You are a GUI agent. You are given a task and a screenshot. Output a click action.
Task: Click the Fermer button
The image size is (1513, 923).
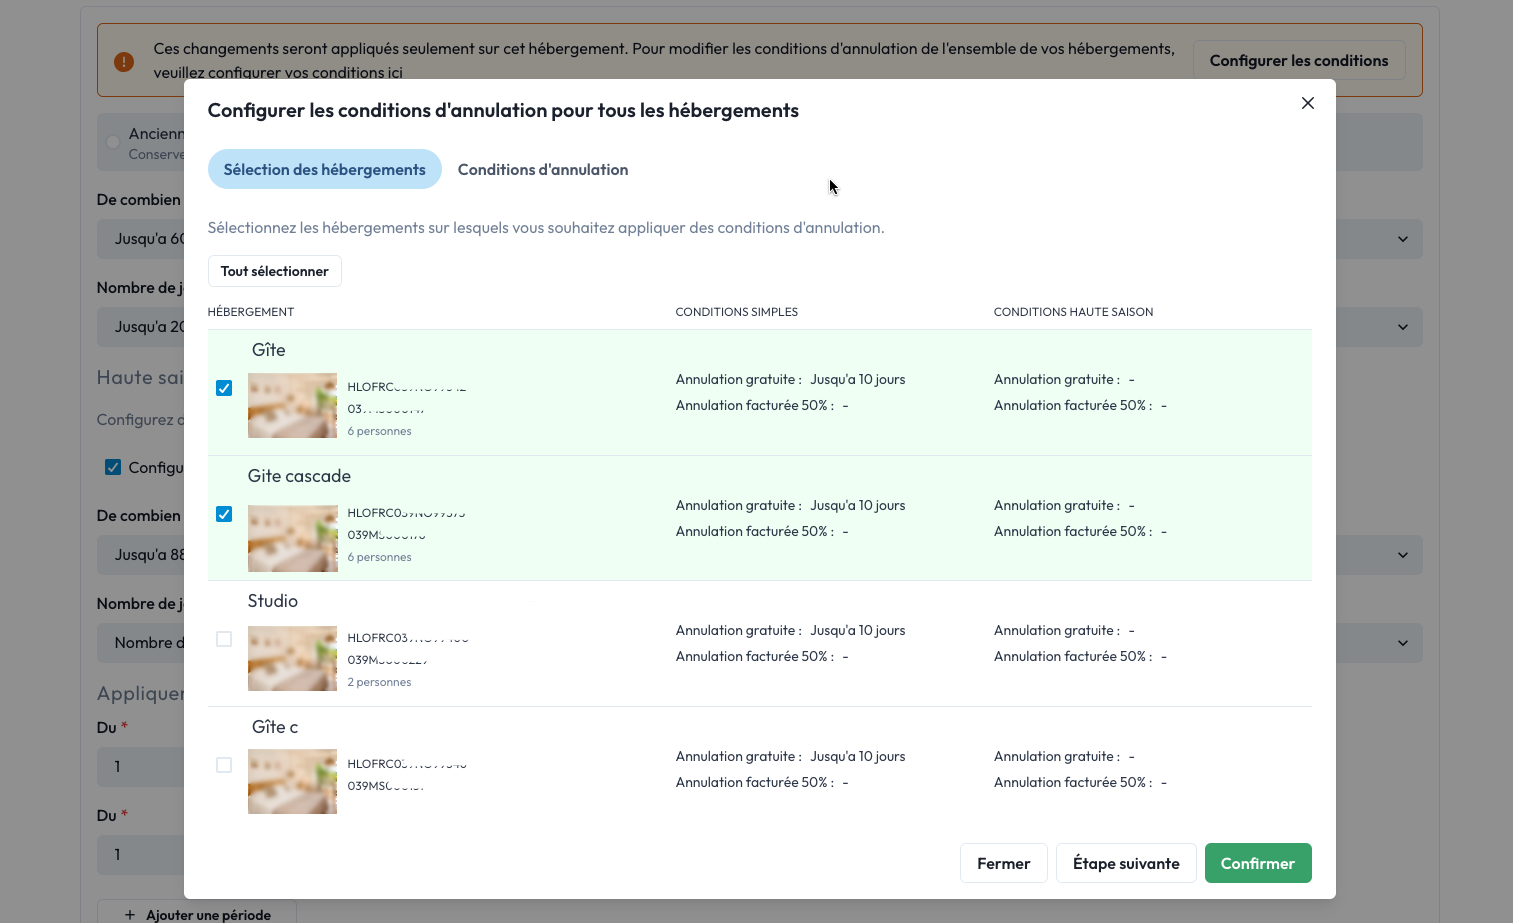[1003, 863]
